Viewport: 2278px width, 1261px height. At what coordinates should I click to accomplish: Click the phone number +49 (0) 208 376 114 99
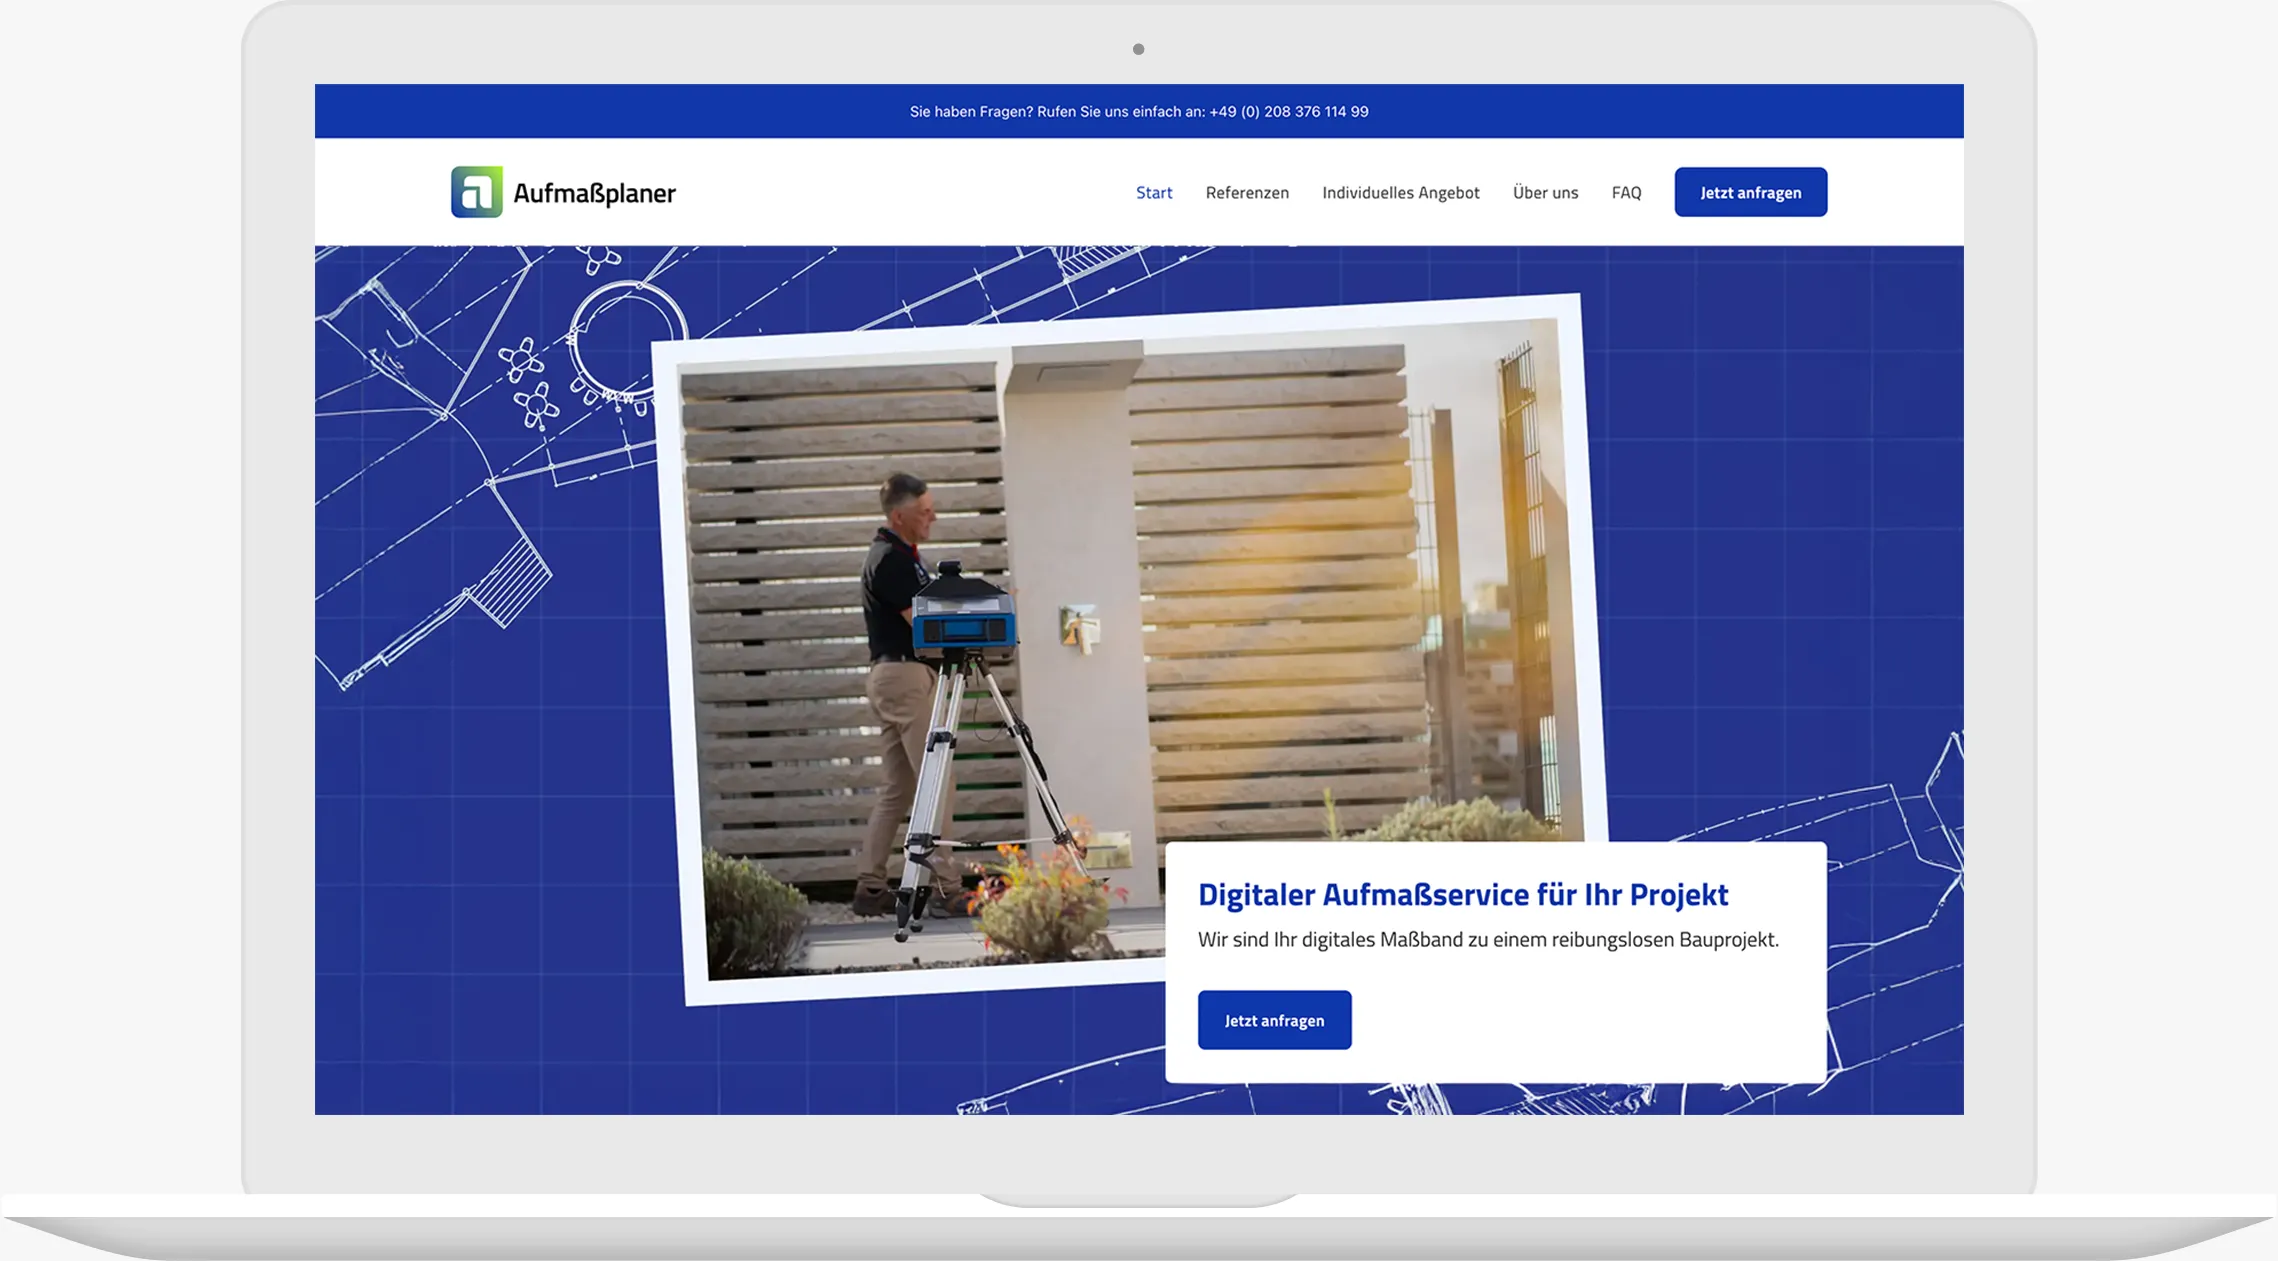tap(1288, 112)
